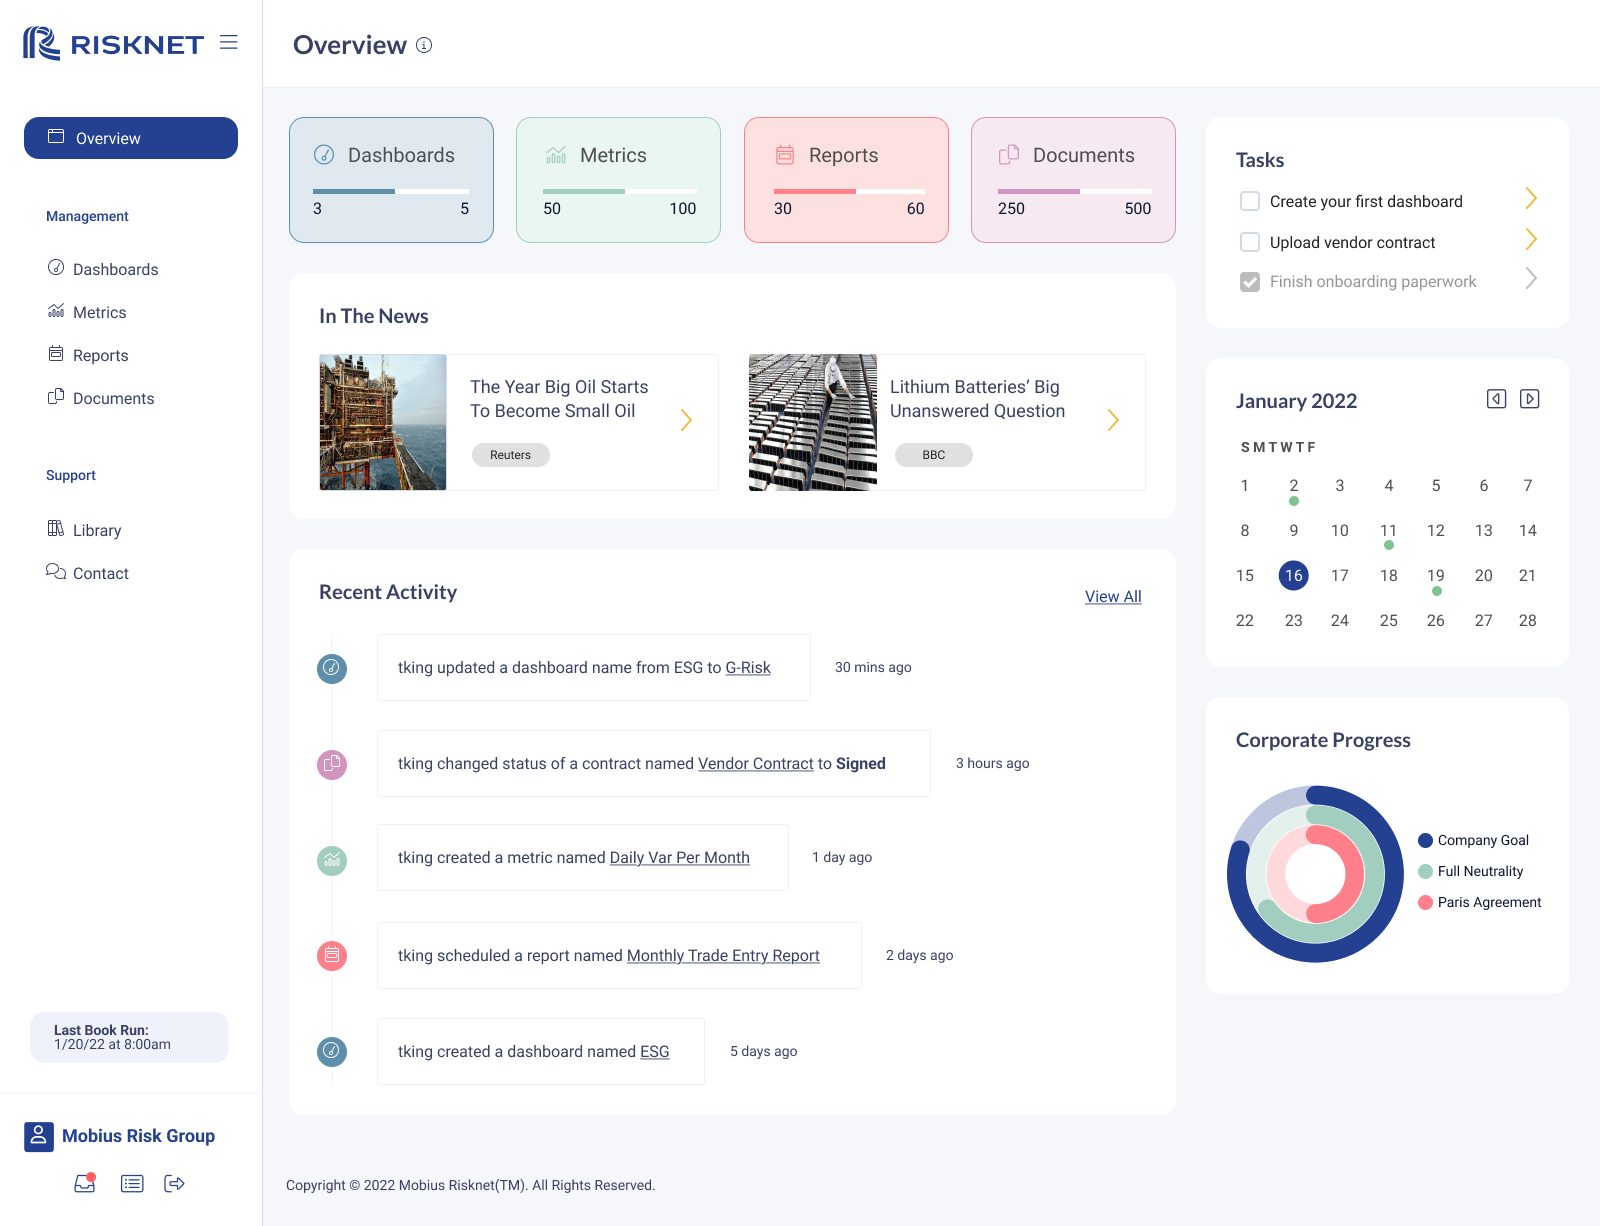The height and width of the screenshot is (1226, 1600).
Task: Go to next month in the calendar
Action: point(1529,398)
